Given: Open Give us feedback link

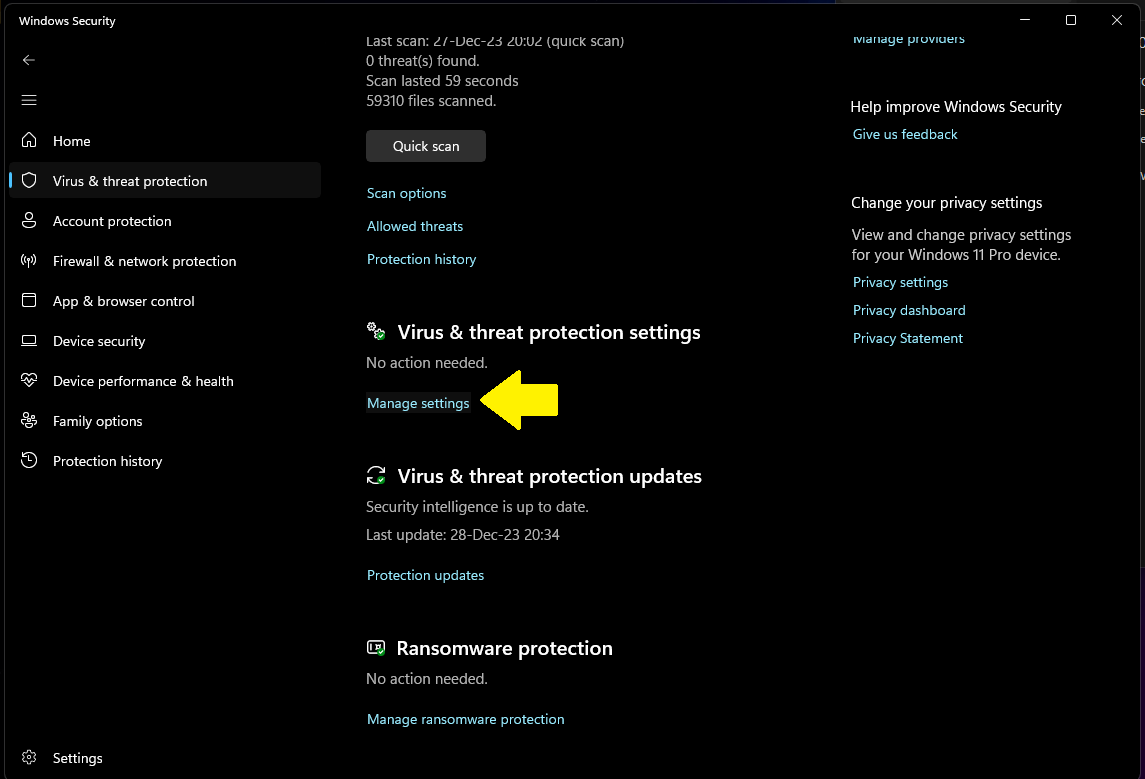Looking at the screenshot, I should pyautogui.click(x=905, y=134).
